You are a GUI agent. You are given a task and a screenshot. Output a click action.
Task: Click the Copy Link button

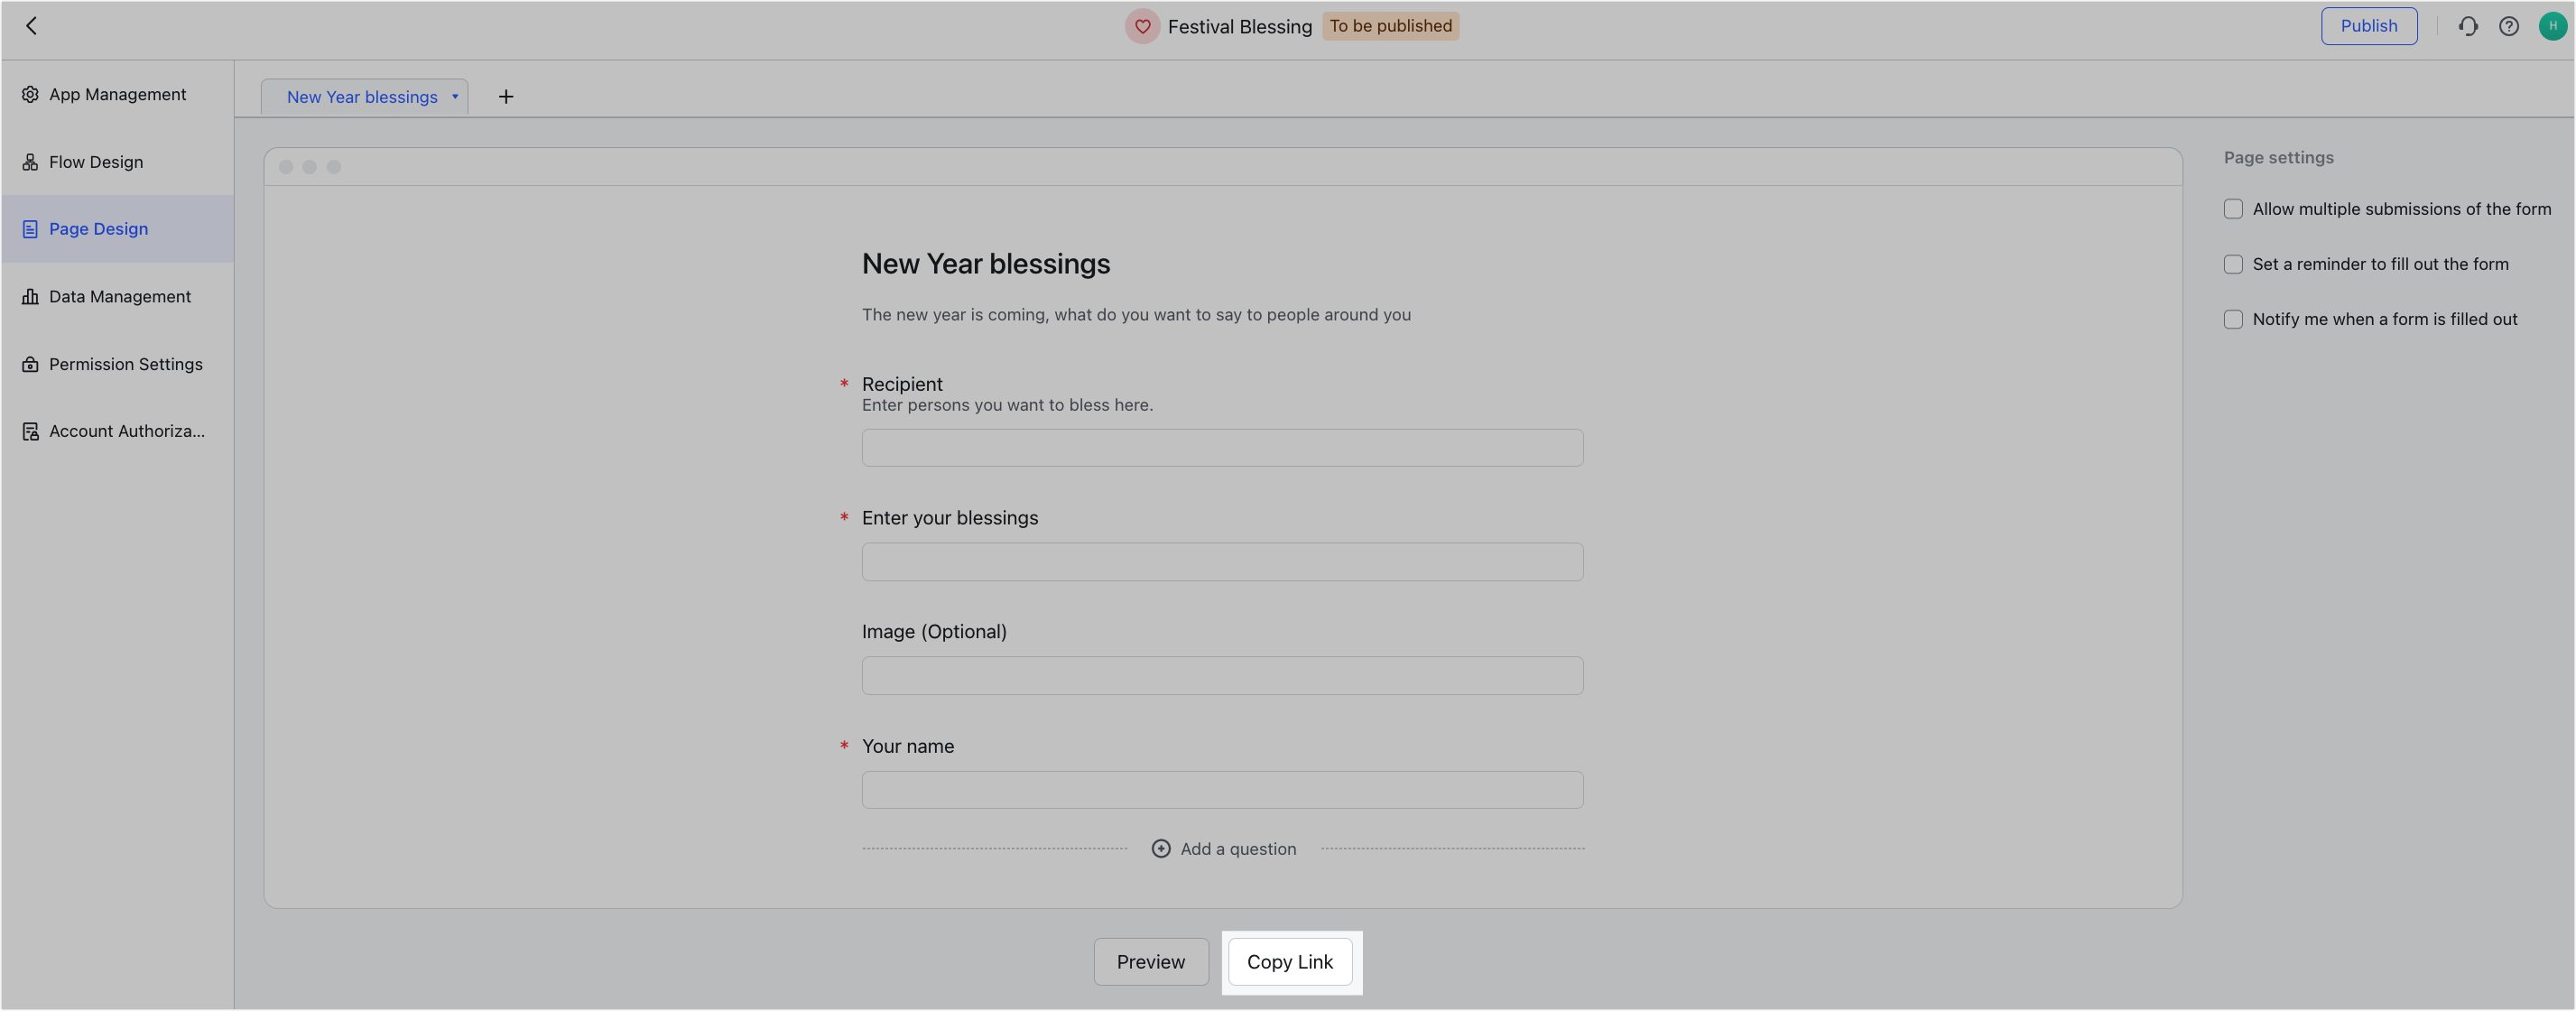point(1289,962)
